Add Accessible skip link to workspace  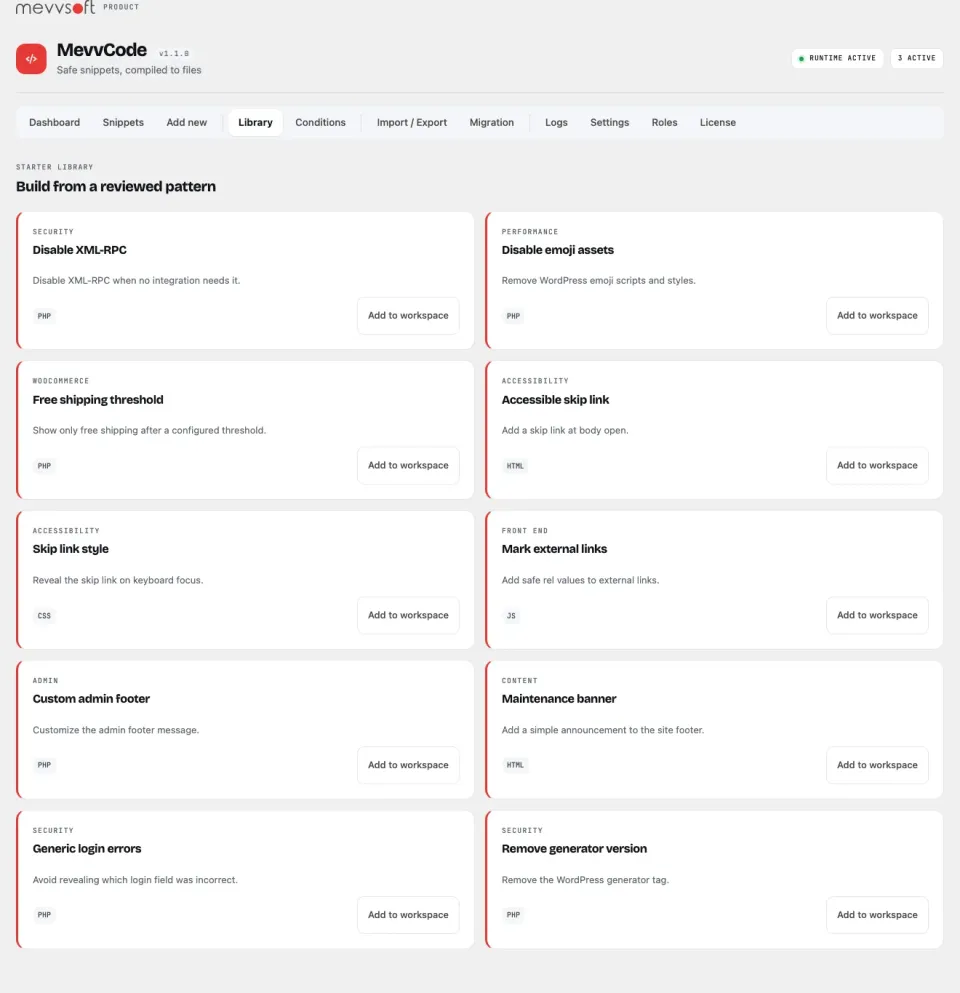(877, 465)
